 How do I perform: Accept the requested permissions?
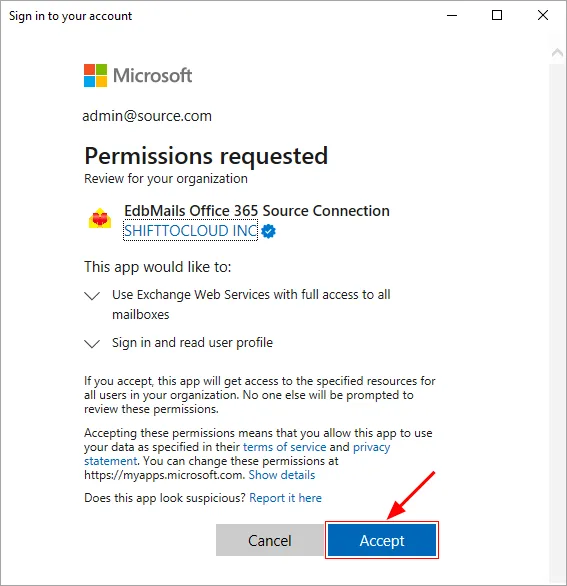382,540
